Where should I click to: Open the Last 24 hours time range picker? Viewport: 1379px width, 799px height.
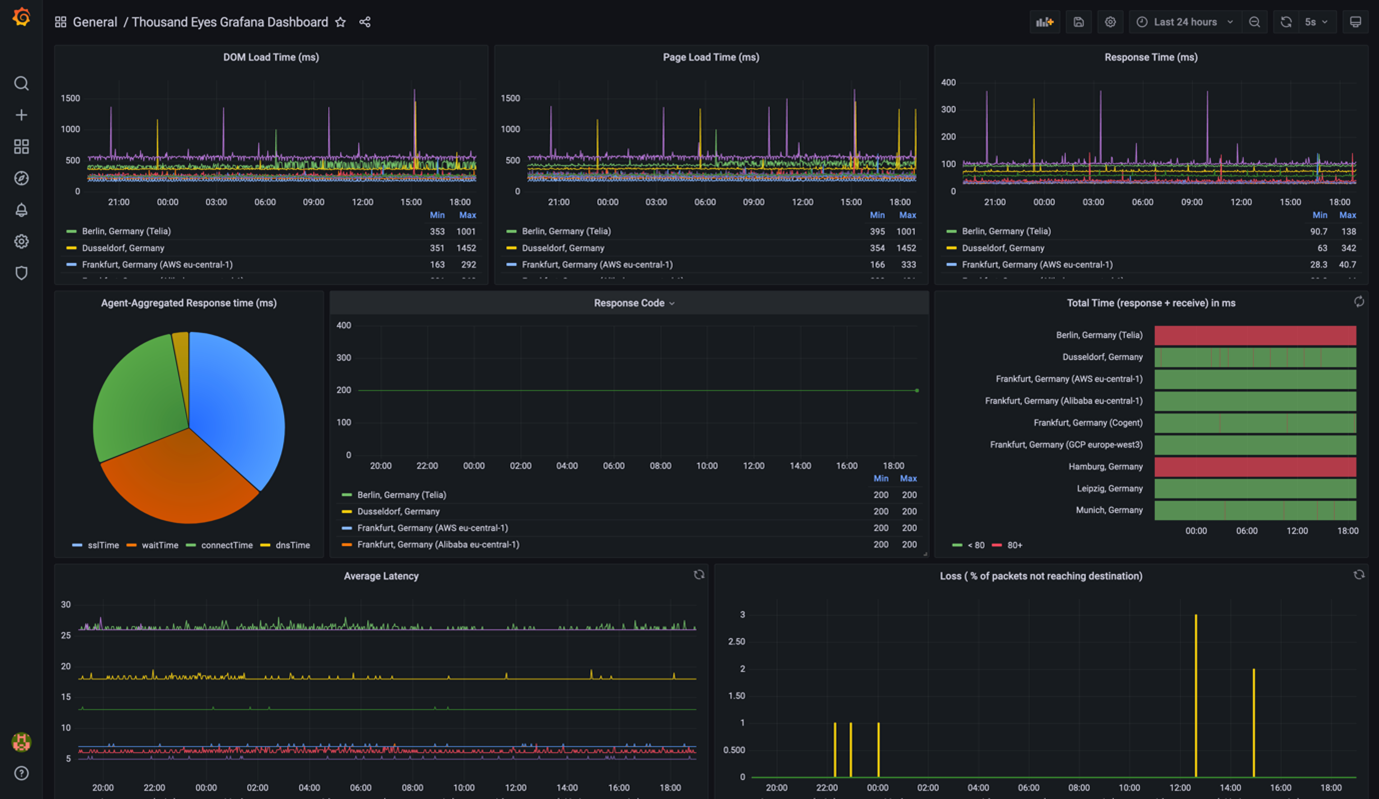click(1185, 22)
